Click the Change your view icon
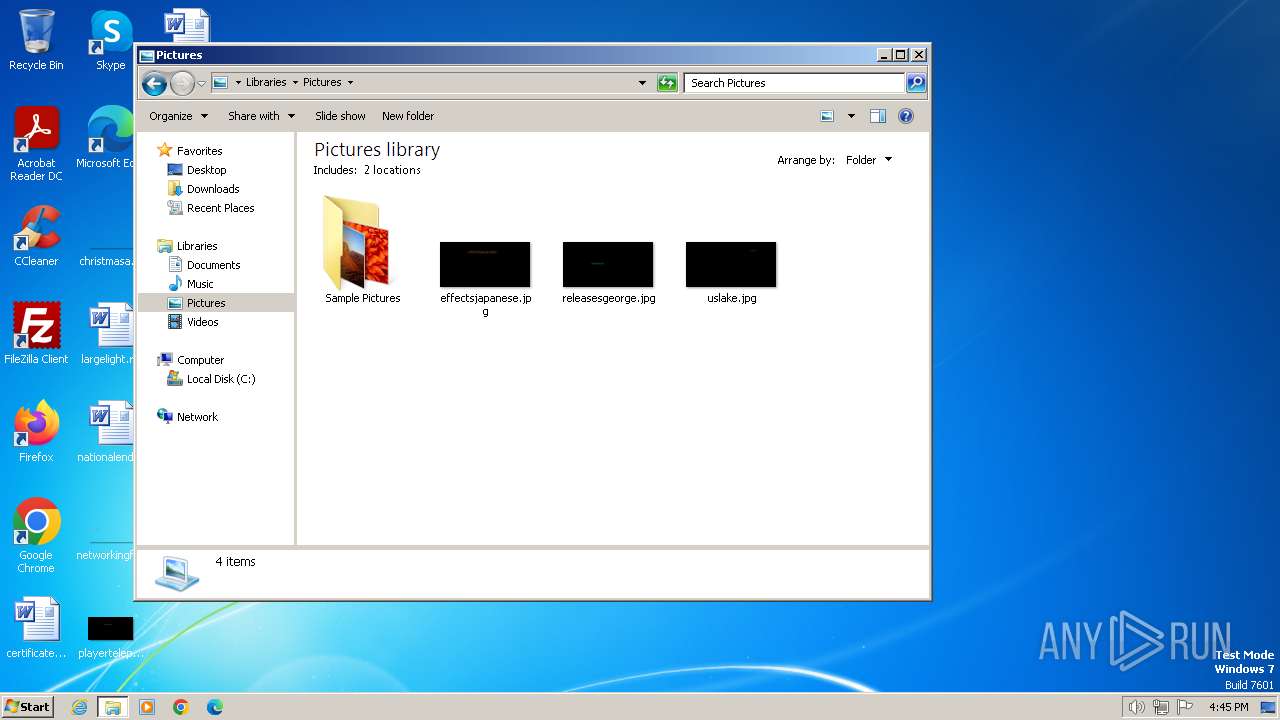This screenshot has width=1280, height=720. [x=827, y=116]
